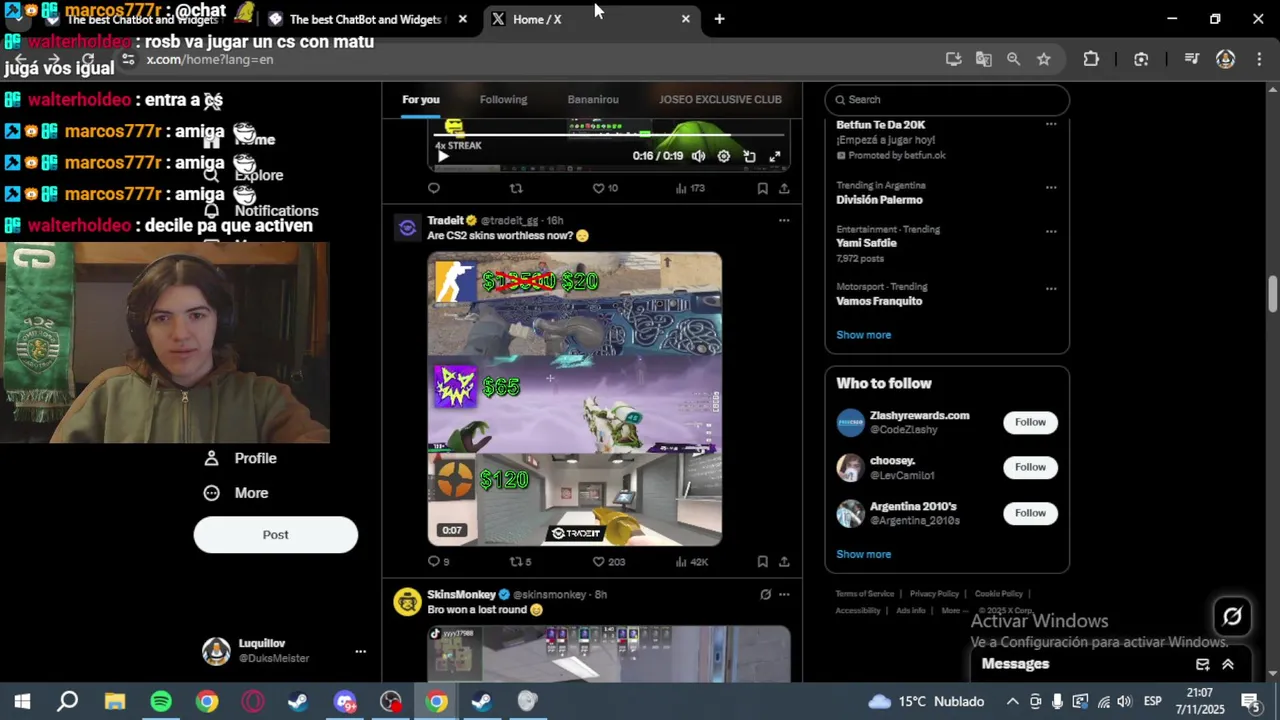Open Chrome extensions puzzle icon
1280x720 pixels.
coord(1091,59)
